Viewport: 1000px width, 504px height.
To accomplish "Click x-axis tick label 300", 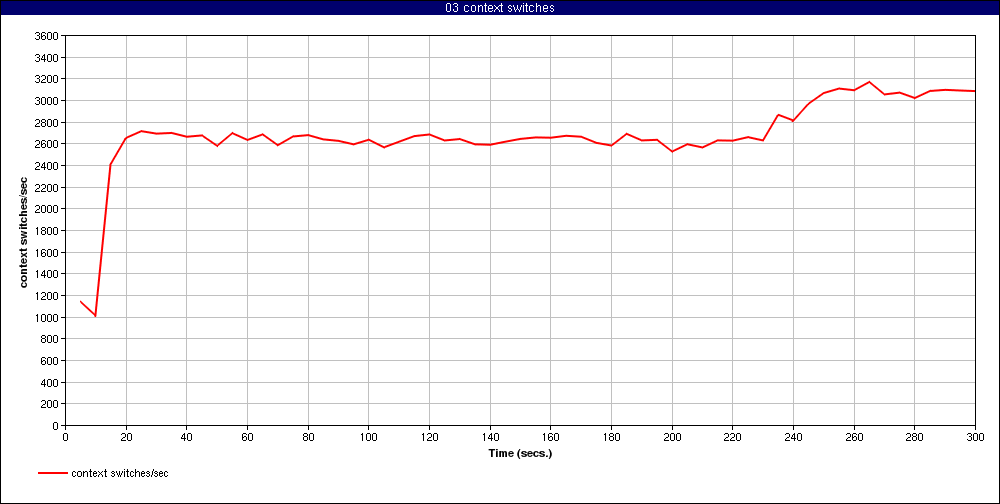I will coord(975,438).
